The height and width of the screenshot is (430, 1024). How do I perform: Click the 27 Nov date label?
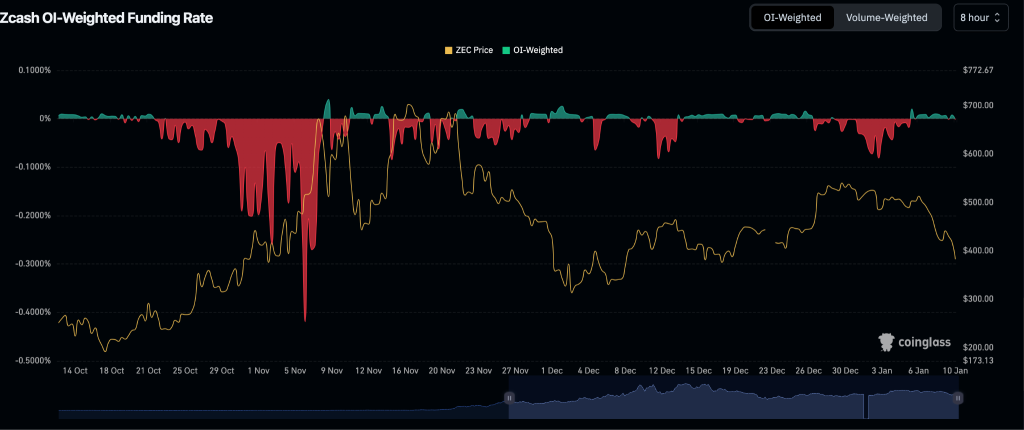pyautogui.click(x=515, y=371)
